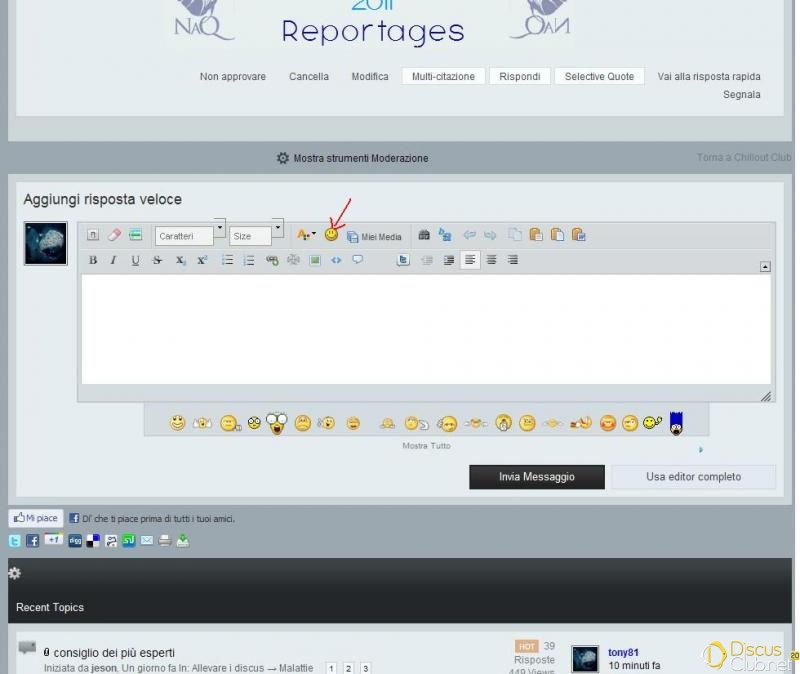Insert a hyperlink in the reply
This screenshot has width=800, height=674.
click(x=272, y=260)
